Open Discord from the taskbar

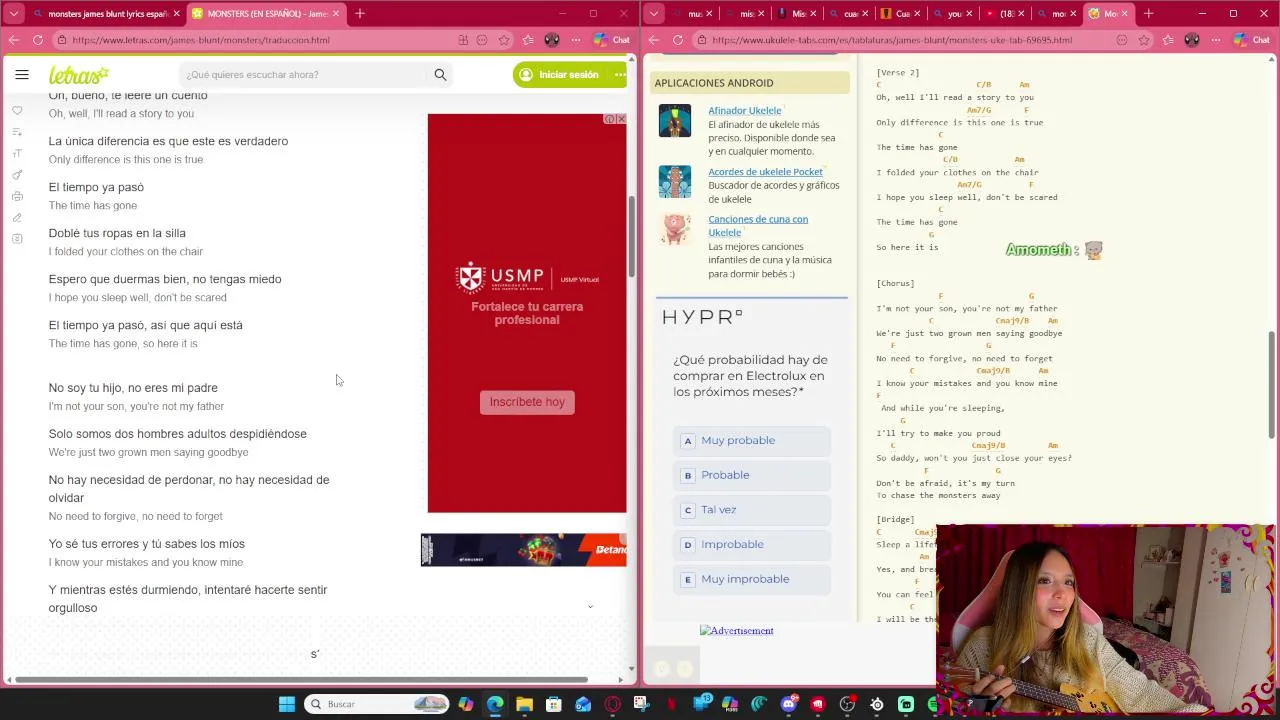coord(789,704)
